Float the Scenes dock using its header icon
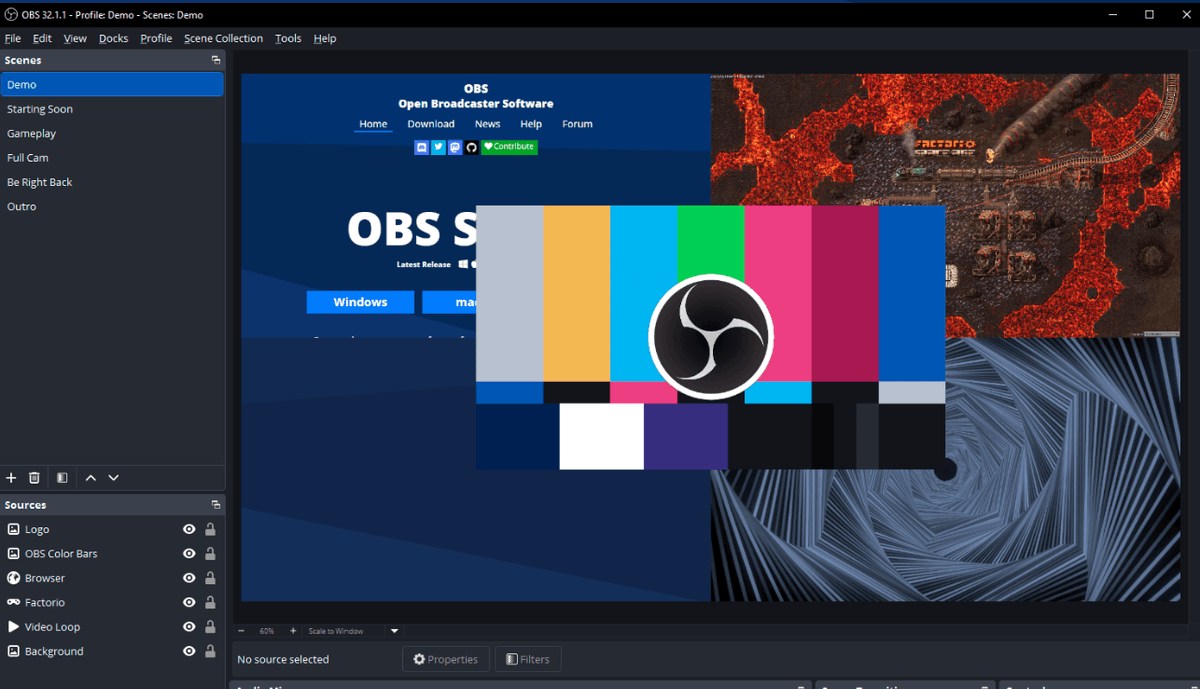Viewport: 1200px width, 689px height. [215, 60]
